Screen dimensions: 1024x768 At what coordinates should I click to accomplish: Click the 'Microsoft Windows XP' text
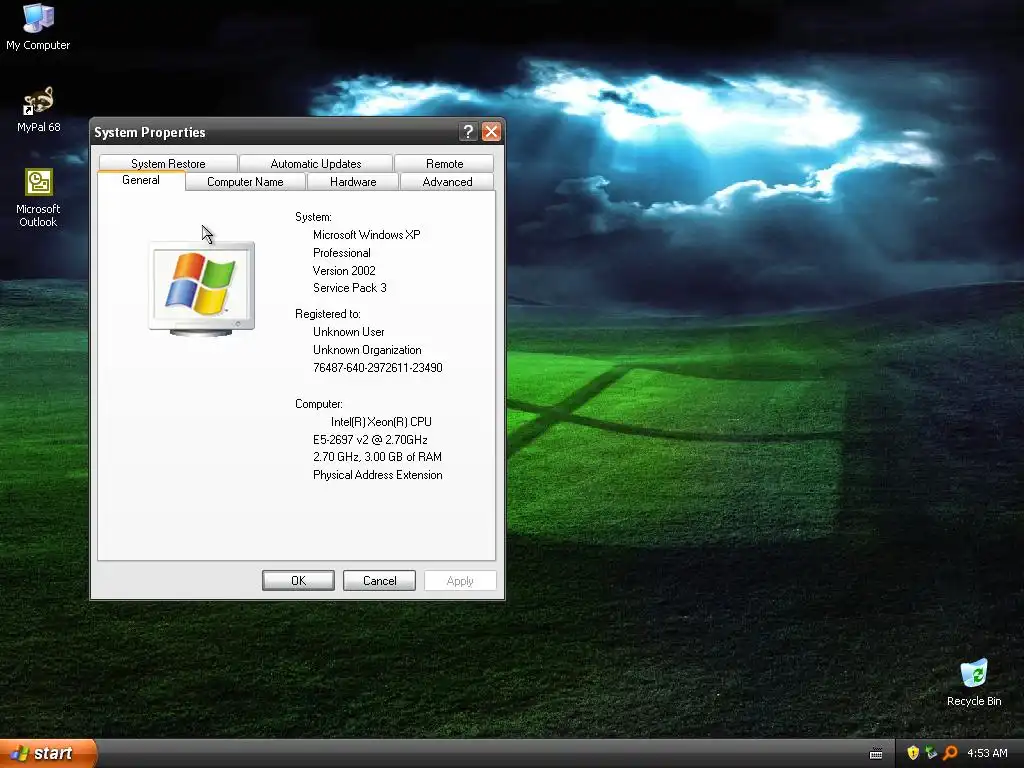366,234
